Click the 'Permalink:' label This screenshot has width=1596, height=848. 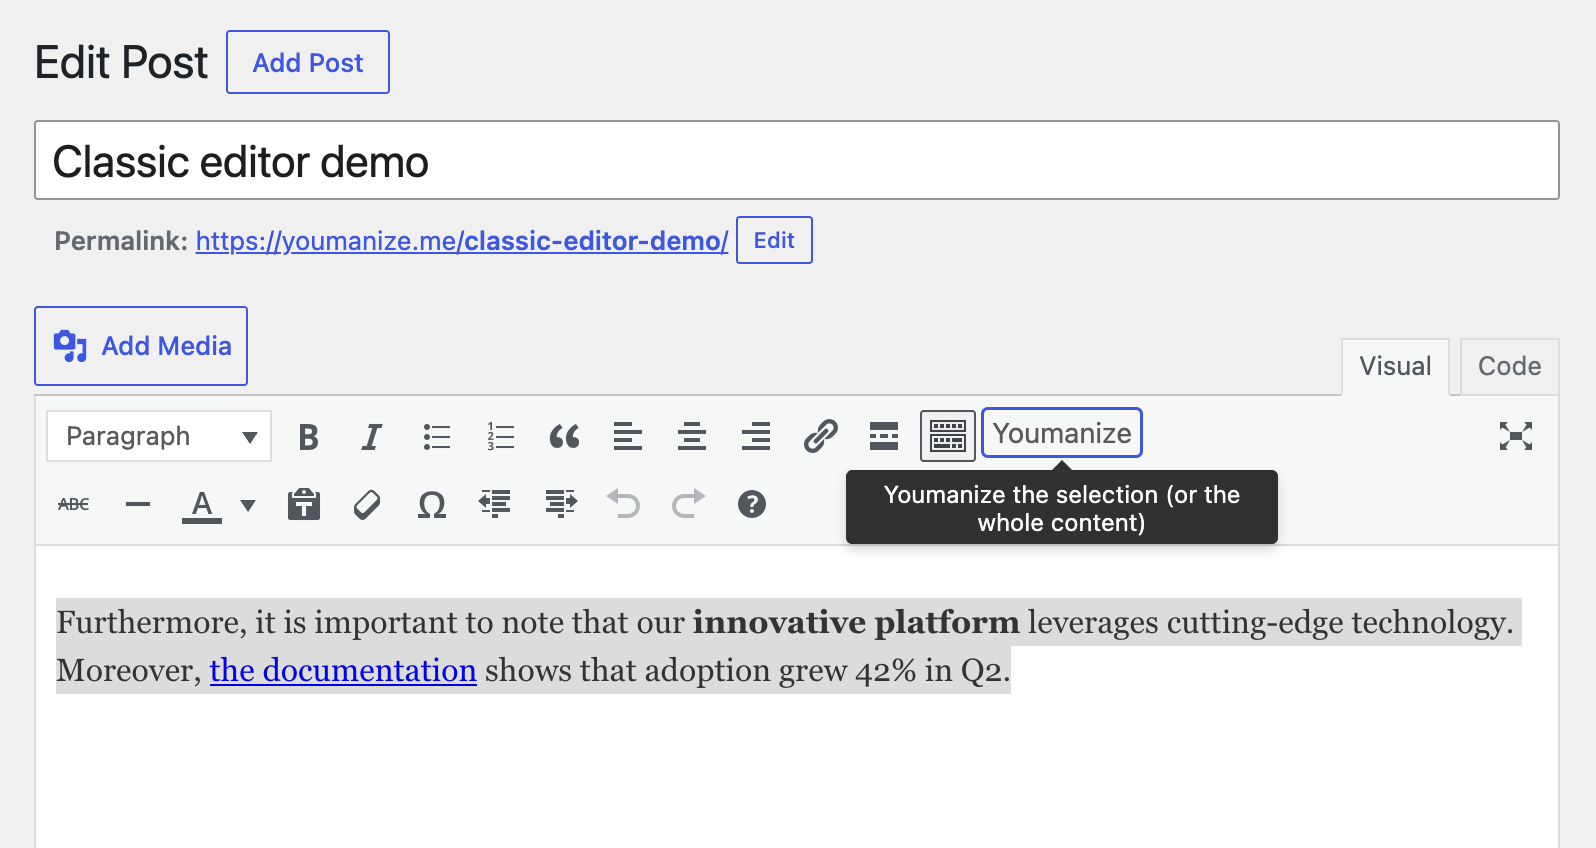coord(121,241)
